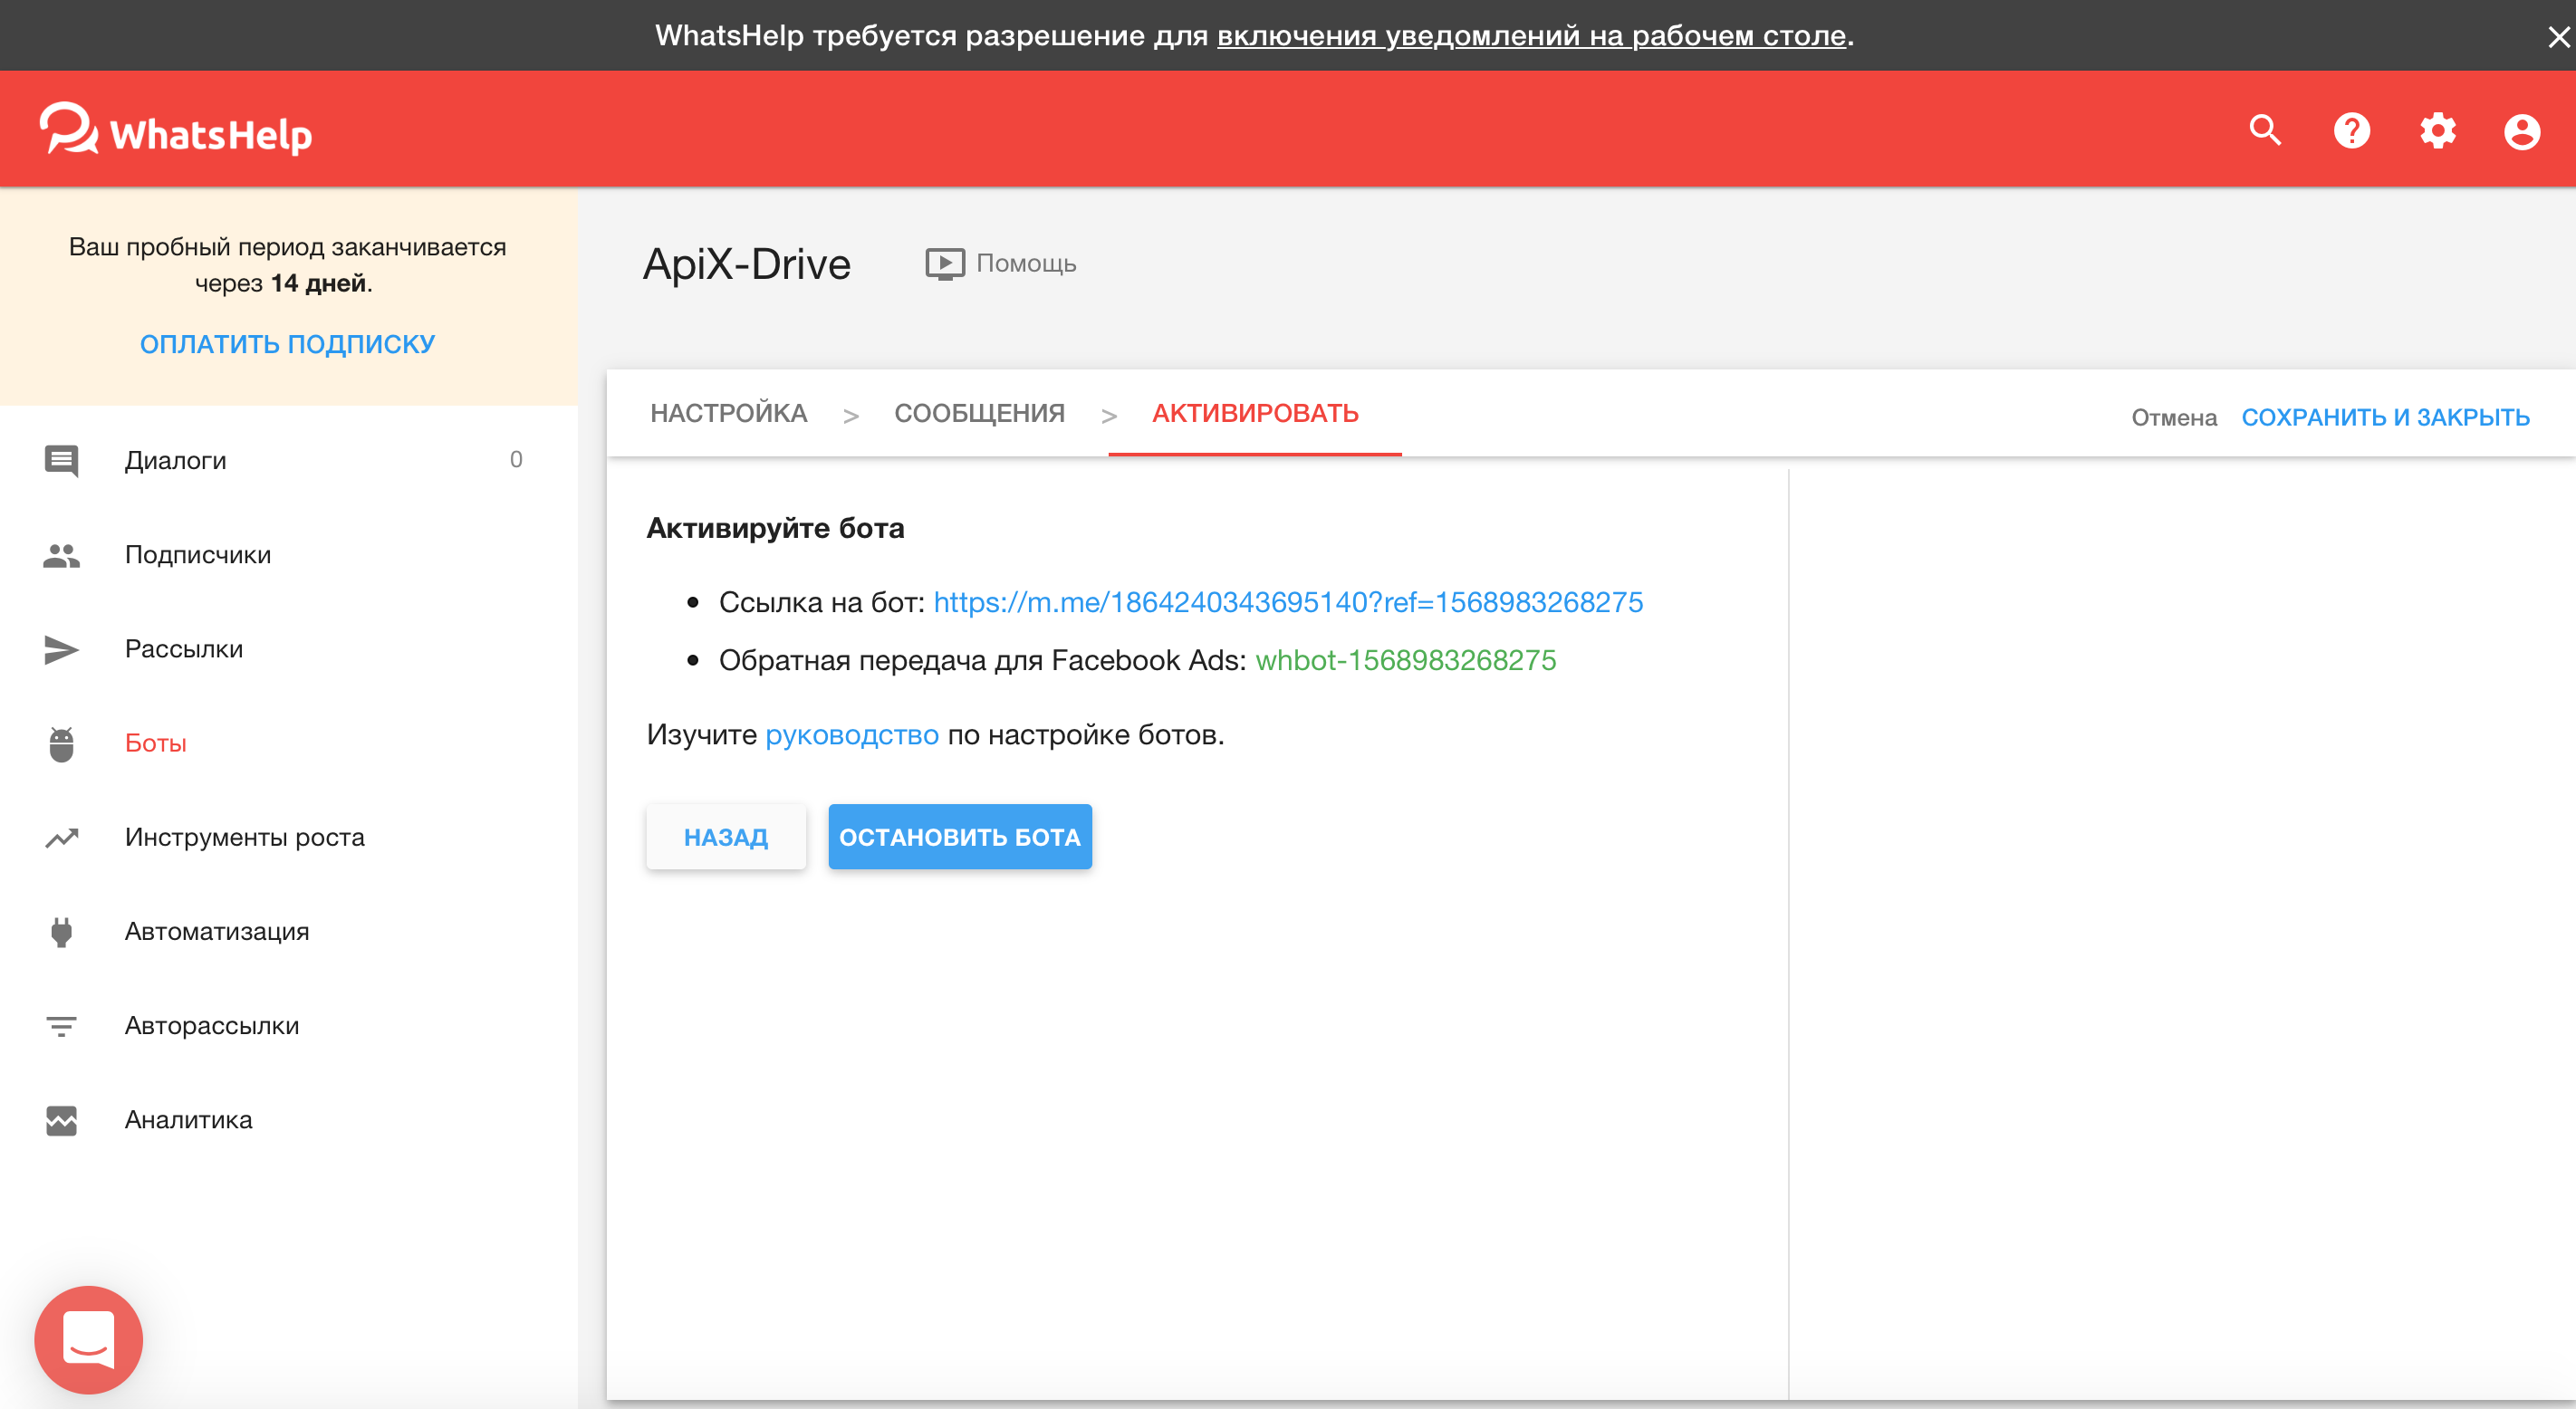The image size is (2576, 1409).
Task: Click the ApiX-Drive bot title
Action: click(x=746, y=264)
